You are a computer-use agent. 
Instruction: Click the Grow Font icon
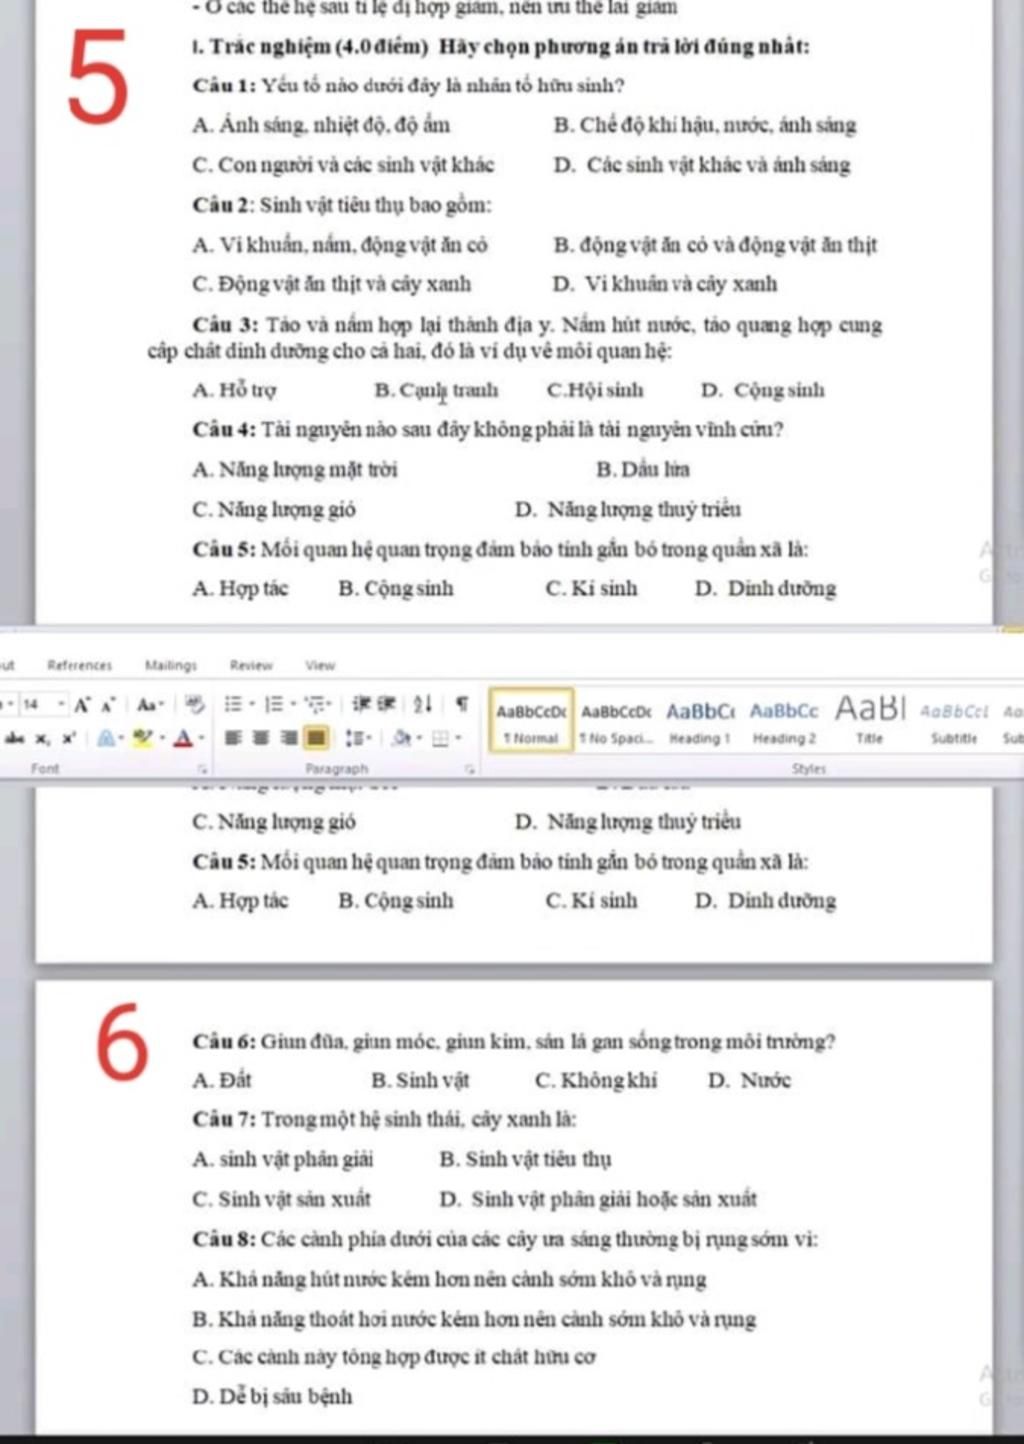click(83, 704)
